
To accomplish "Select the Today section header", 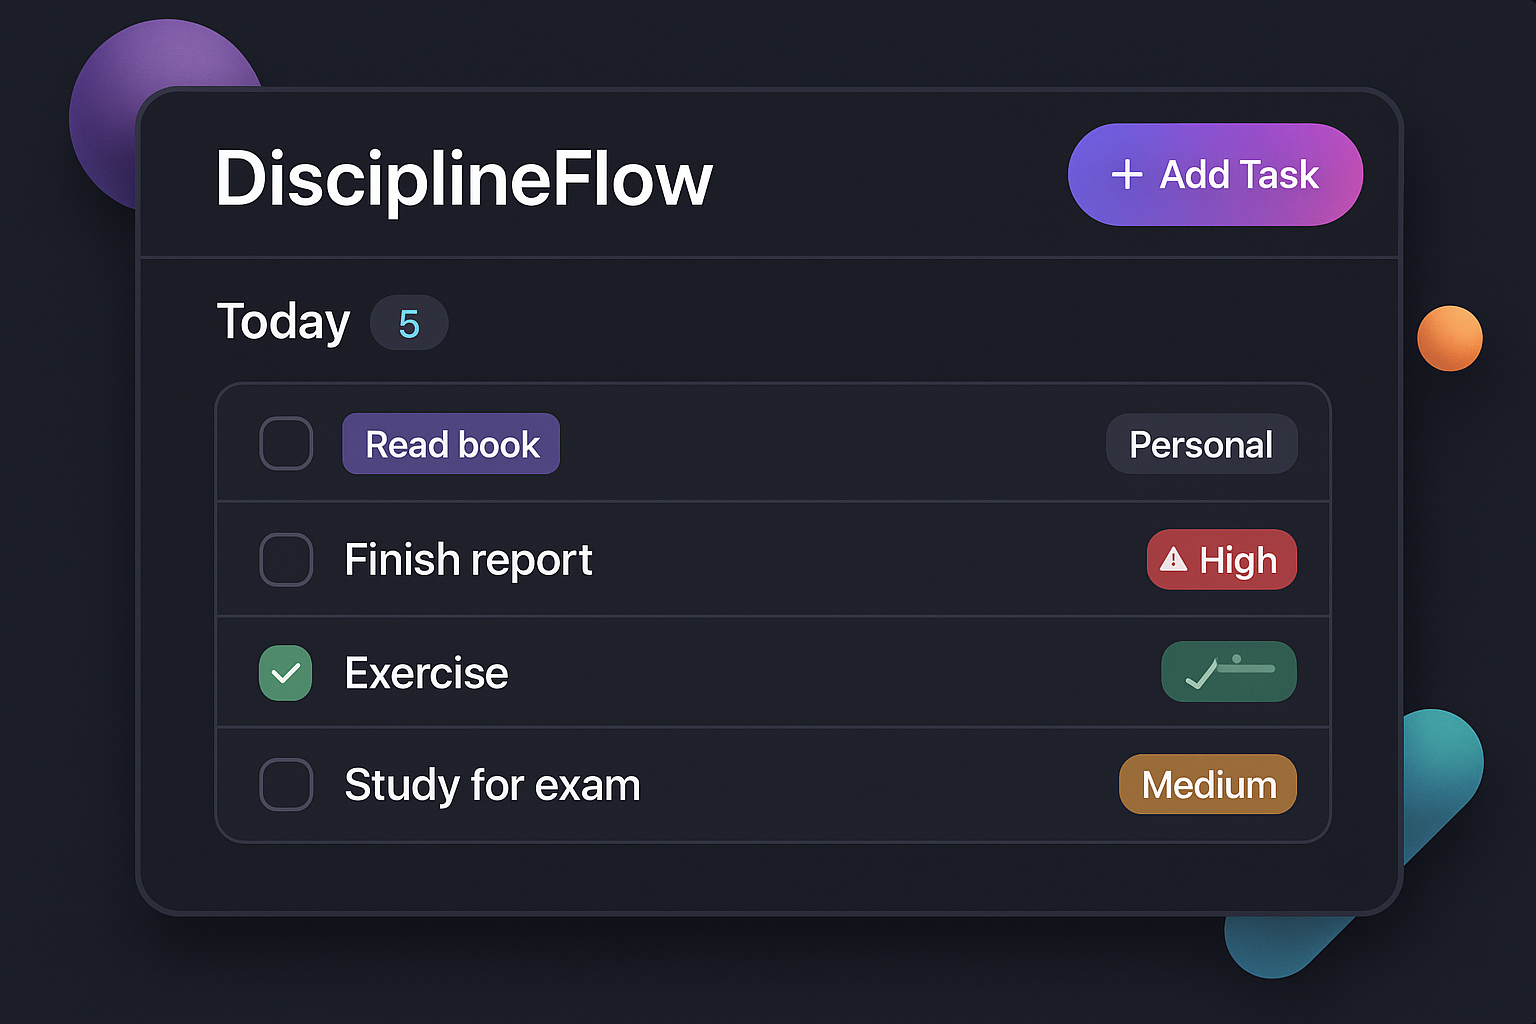I will point(283,321).
